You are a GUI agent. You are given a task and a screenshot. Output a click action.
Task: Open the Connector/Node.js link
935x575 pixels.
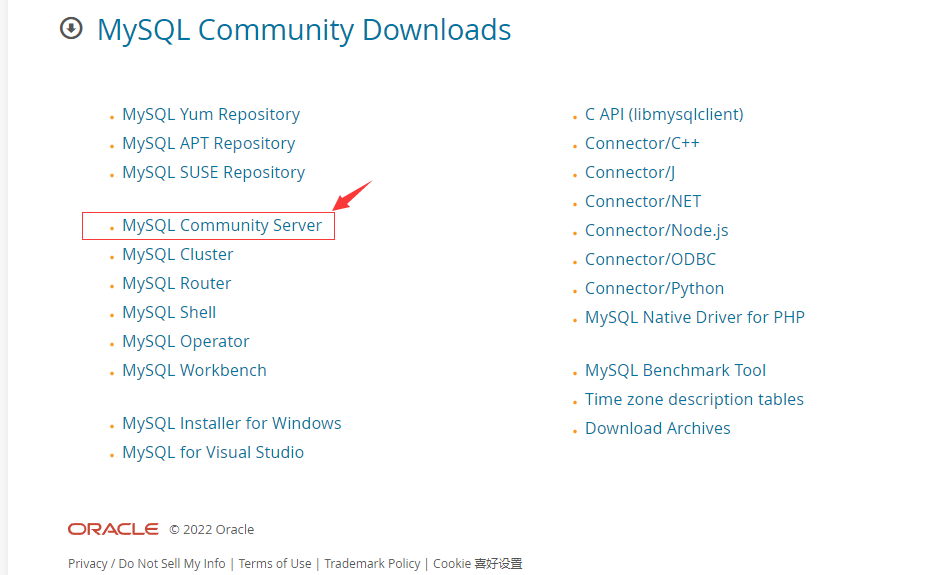click(x=657, y=230)
